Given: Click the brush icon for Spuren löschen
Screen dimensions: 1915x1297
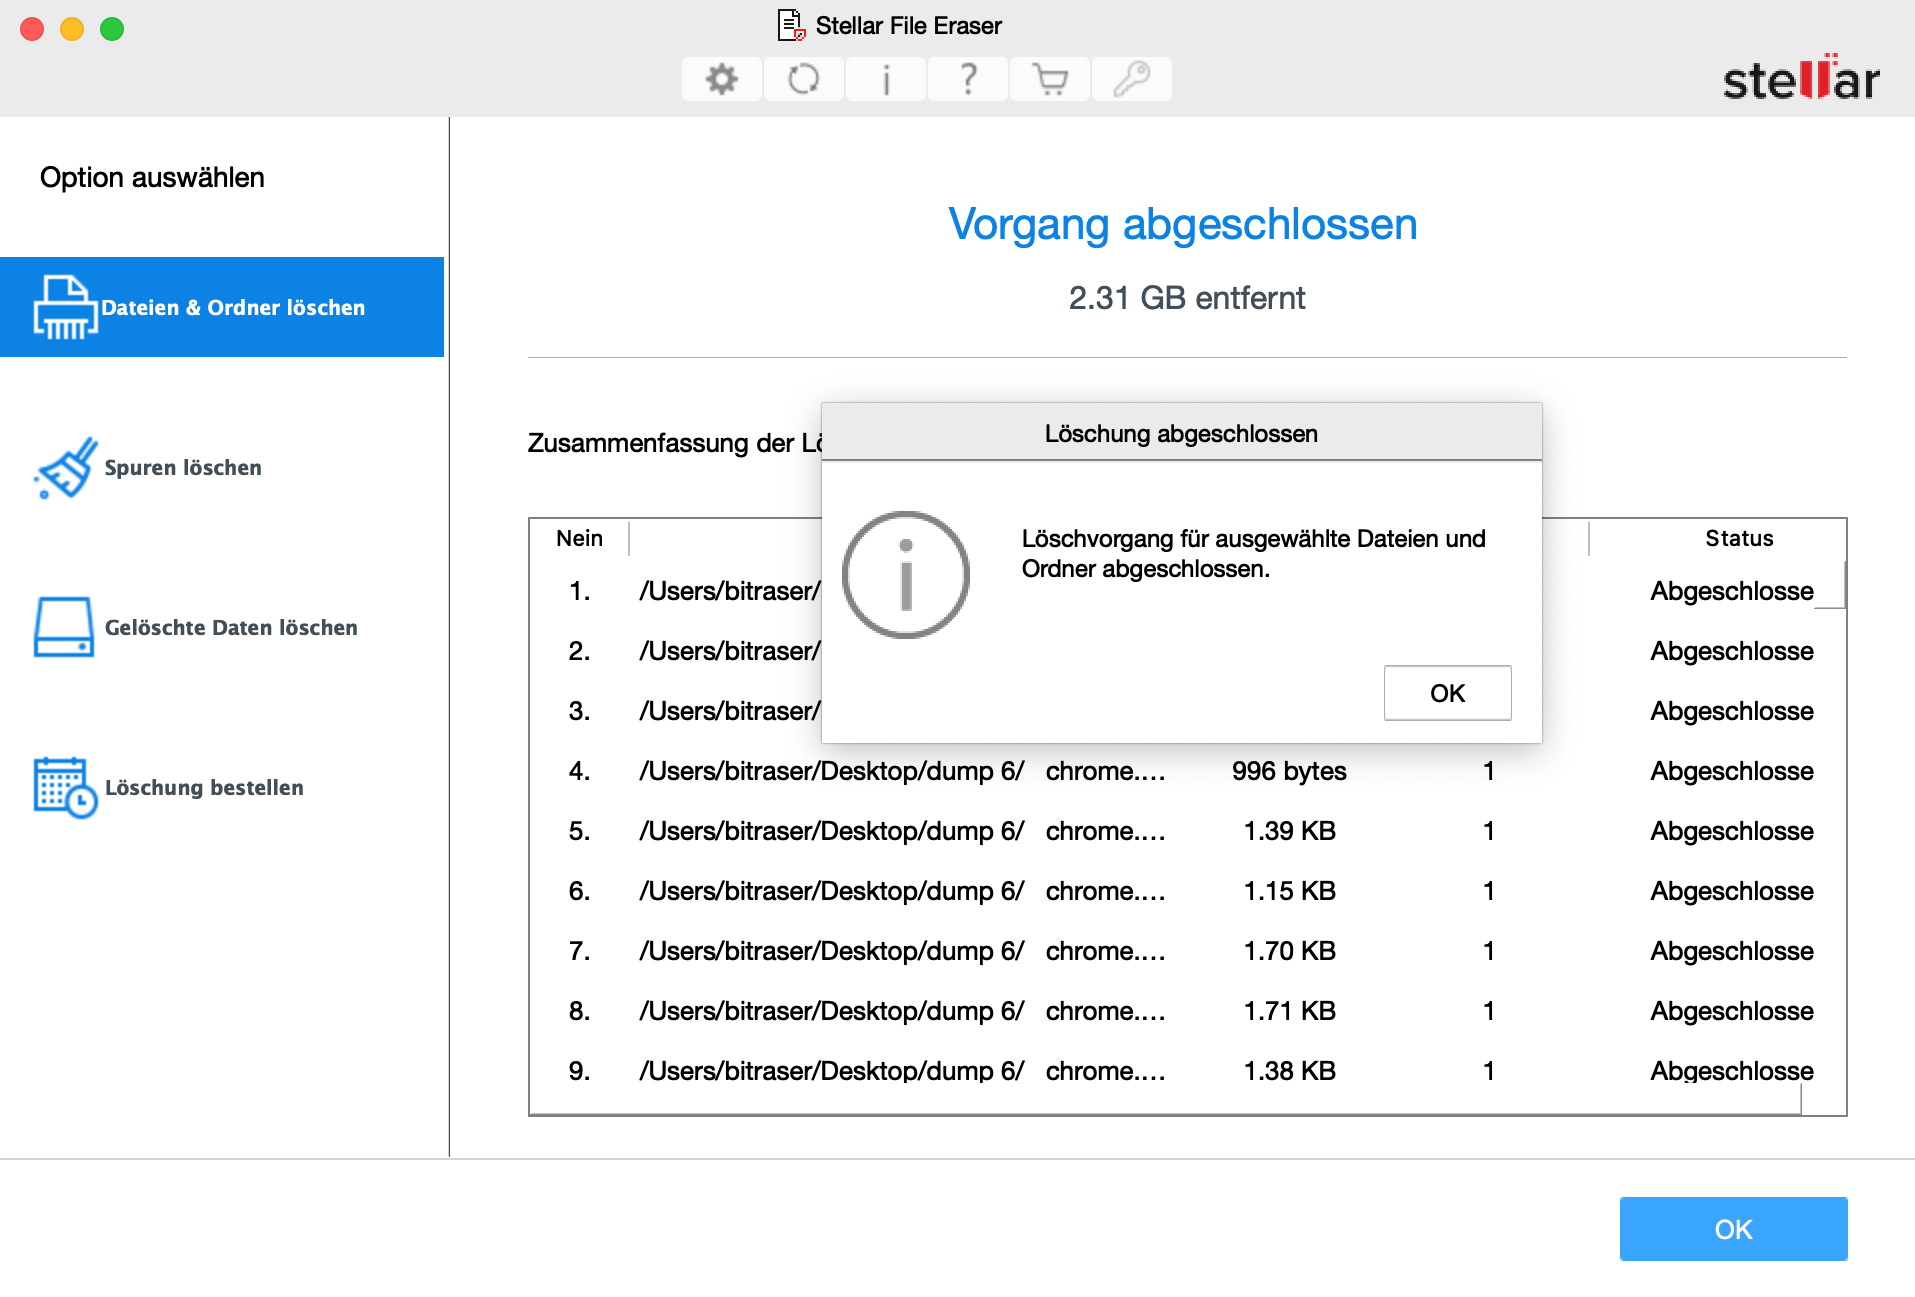Looking at the screenshot, I should 65,467.
